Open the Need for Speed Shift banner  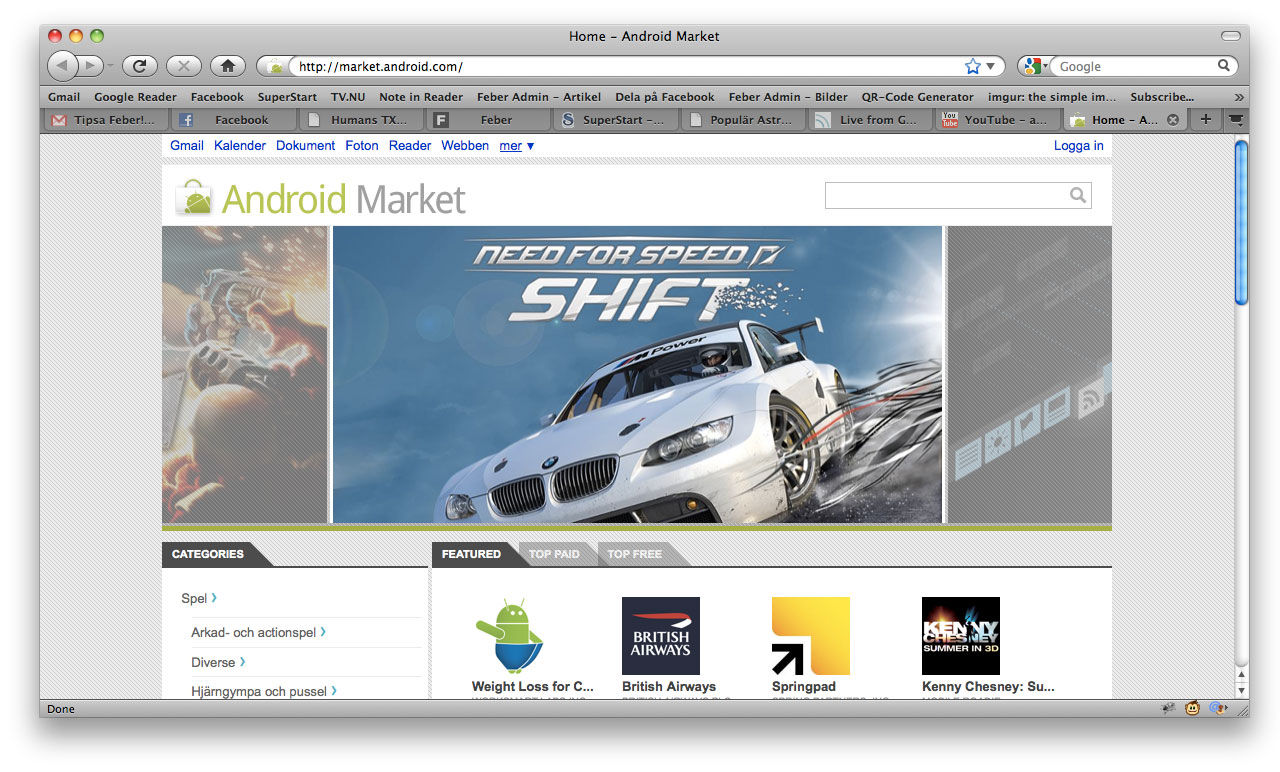(637, 374)
